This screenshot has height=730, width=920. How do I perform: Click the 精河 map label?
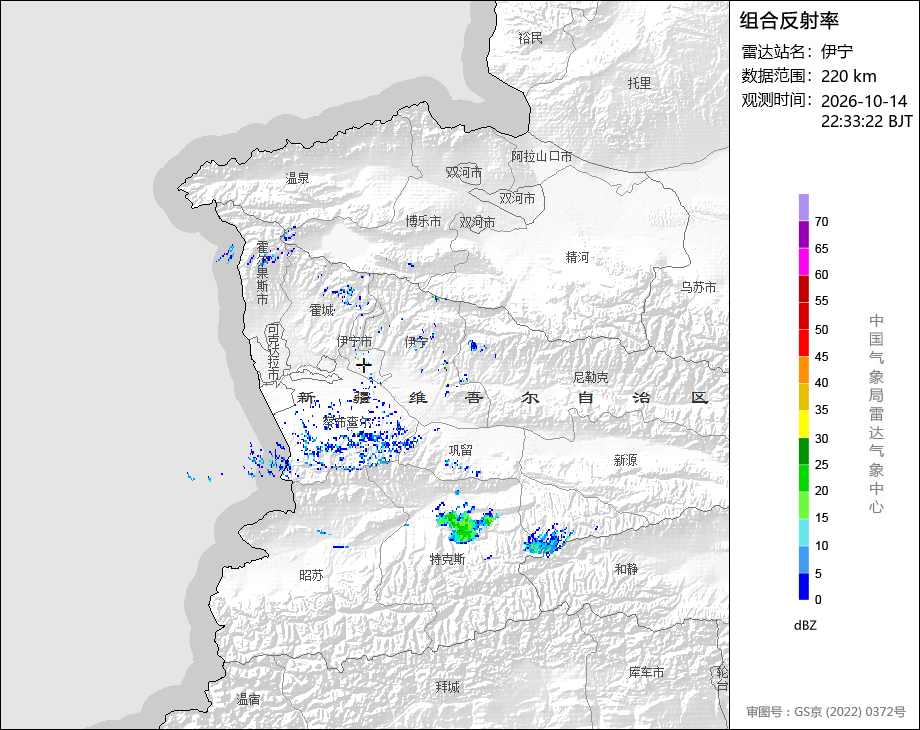pyautogui.click(x=577, y=257)
